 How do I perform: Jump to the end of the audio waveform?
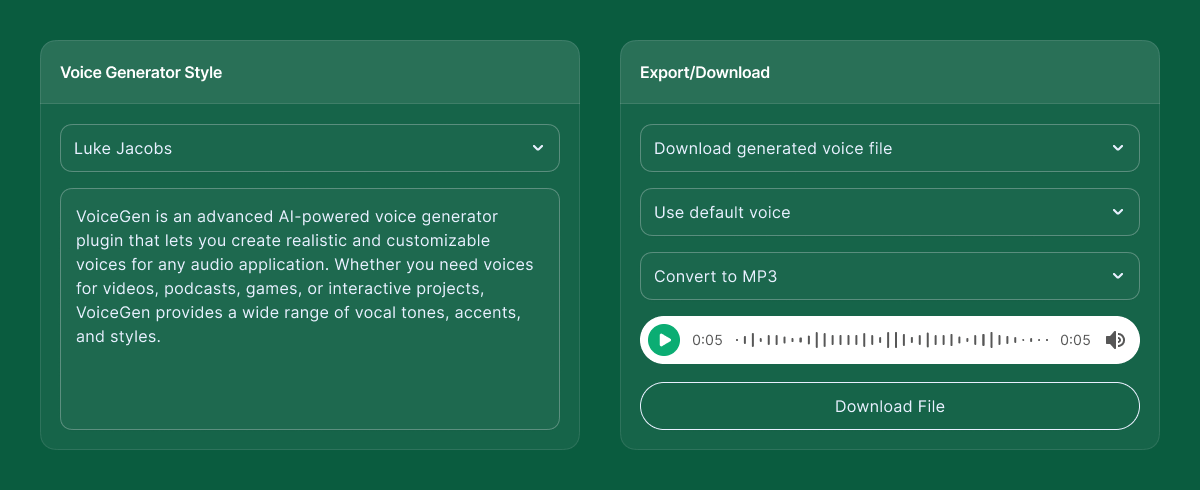tap(1047, 340)
